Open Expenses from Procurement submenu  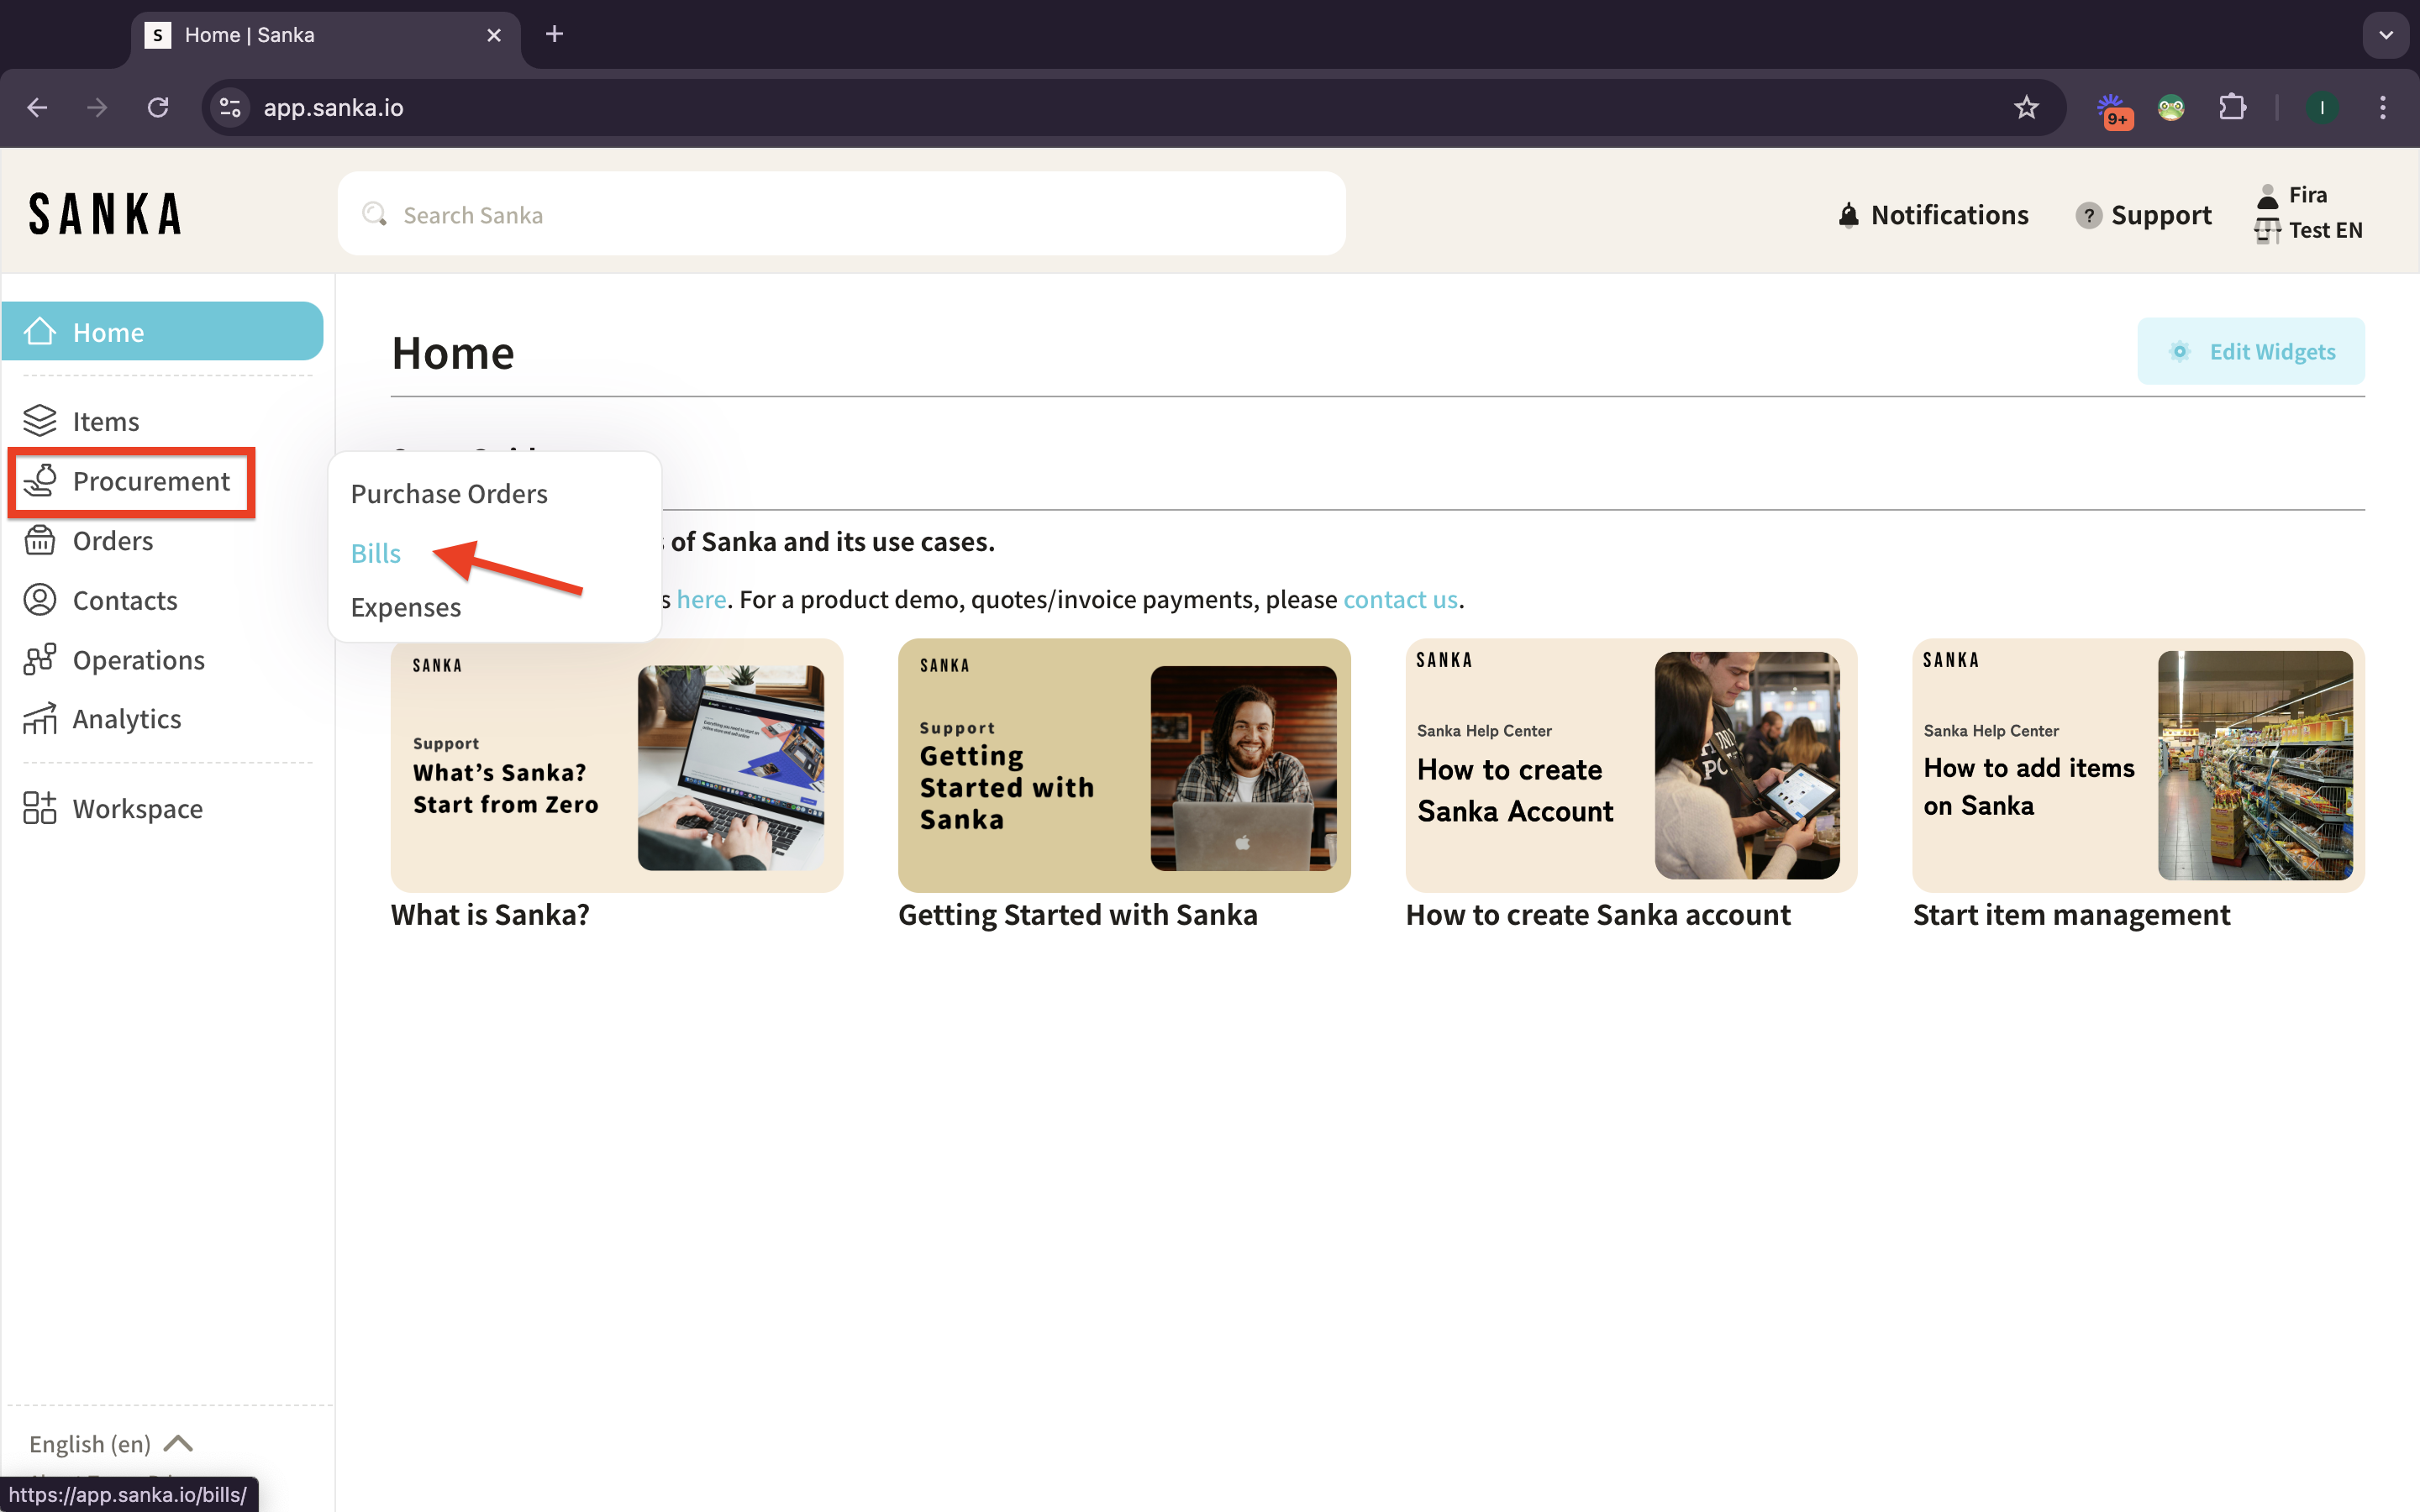pos(406,607)
